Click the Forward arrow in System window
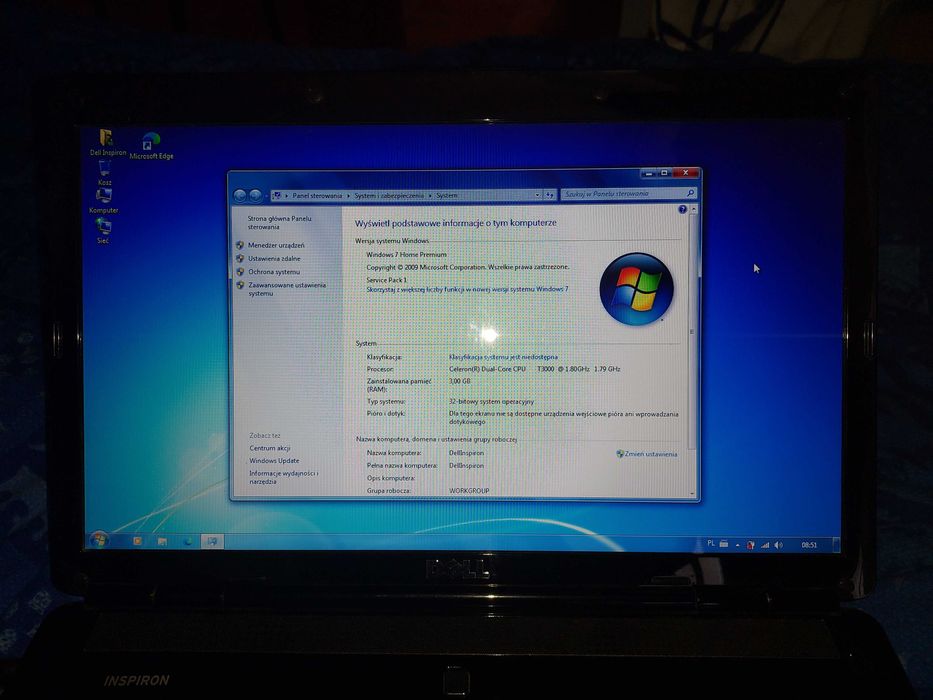This screenshot has height=700, width=933. 255,195
